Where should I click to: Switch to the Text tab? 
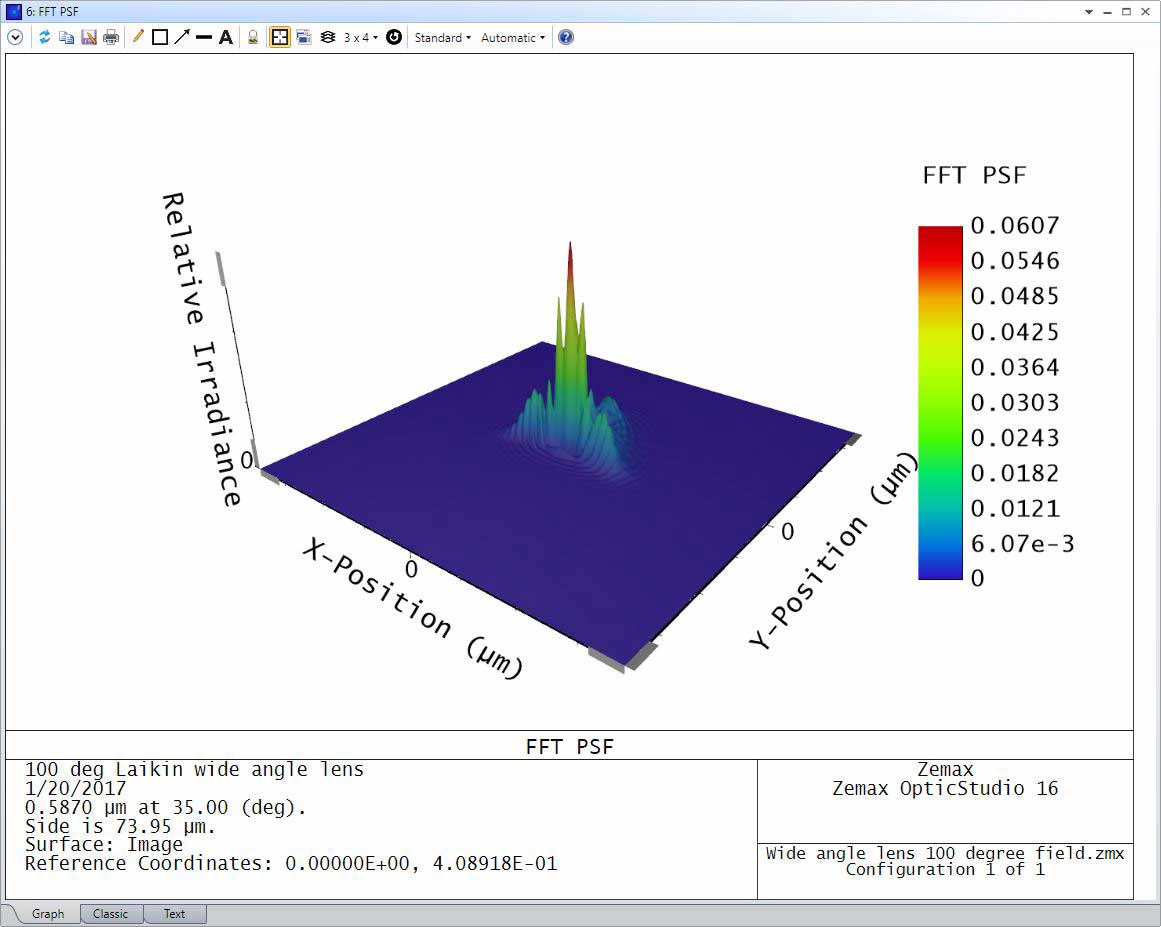point(175,914)
